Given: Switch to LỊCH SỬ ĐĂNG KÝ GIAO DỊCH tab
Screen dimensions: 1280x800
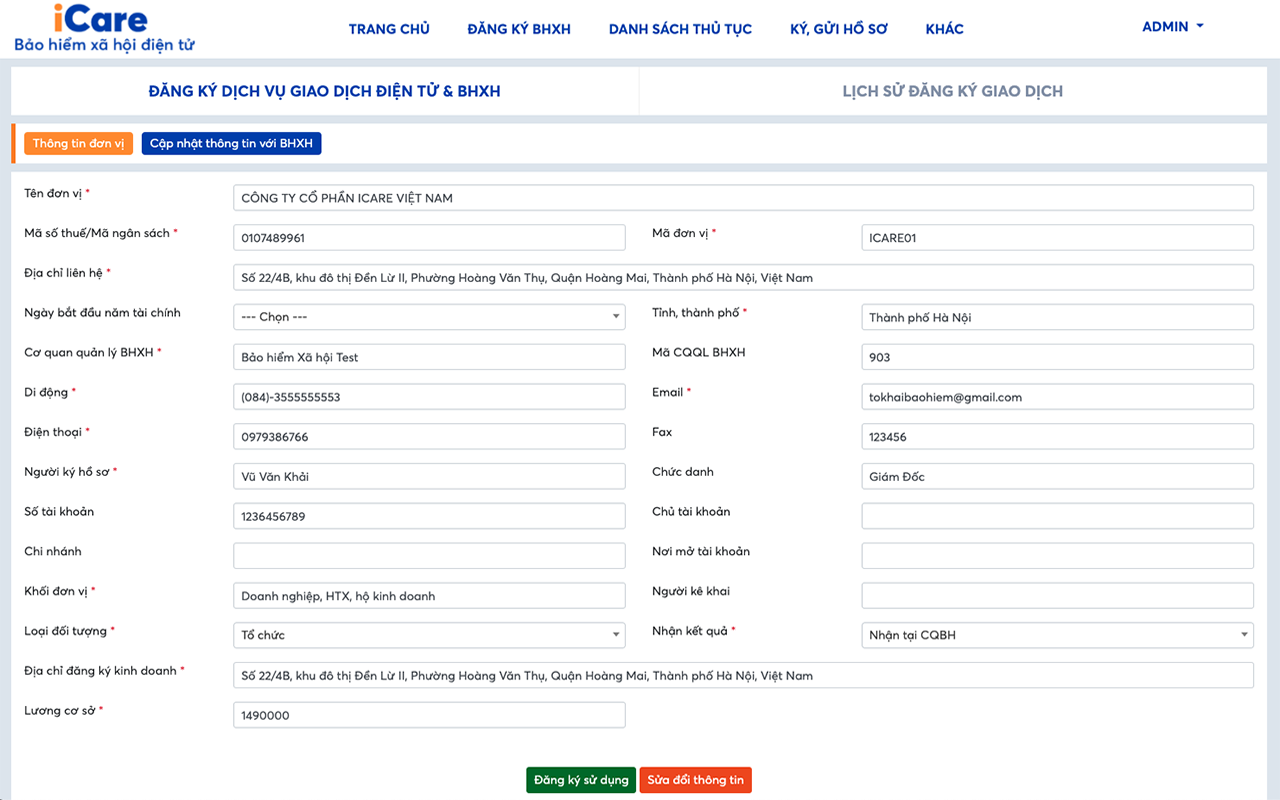Looking at the screenshot, I should click(952, 91).
